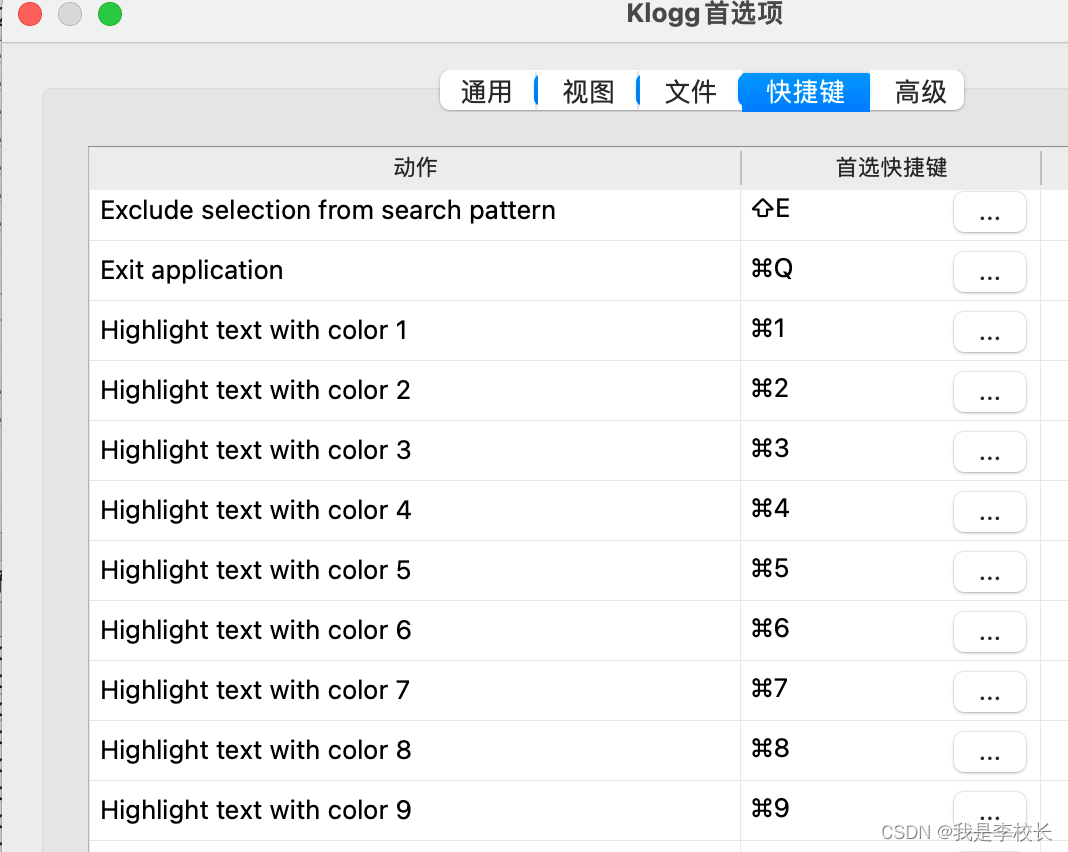Edit shortcut for Highlight text with color 7
The height and width of the screenshot is (852, 1068).
coord(989,692)
